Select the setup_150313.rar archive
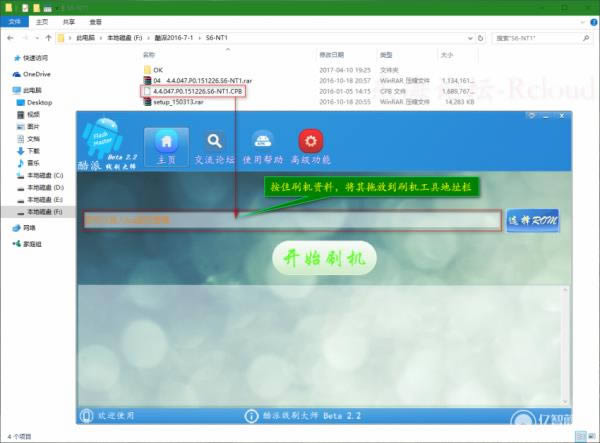The width and height of the screenshot is (600, 443). 183,101
